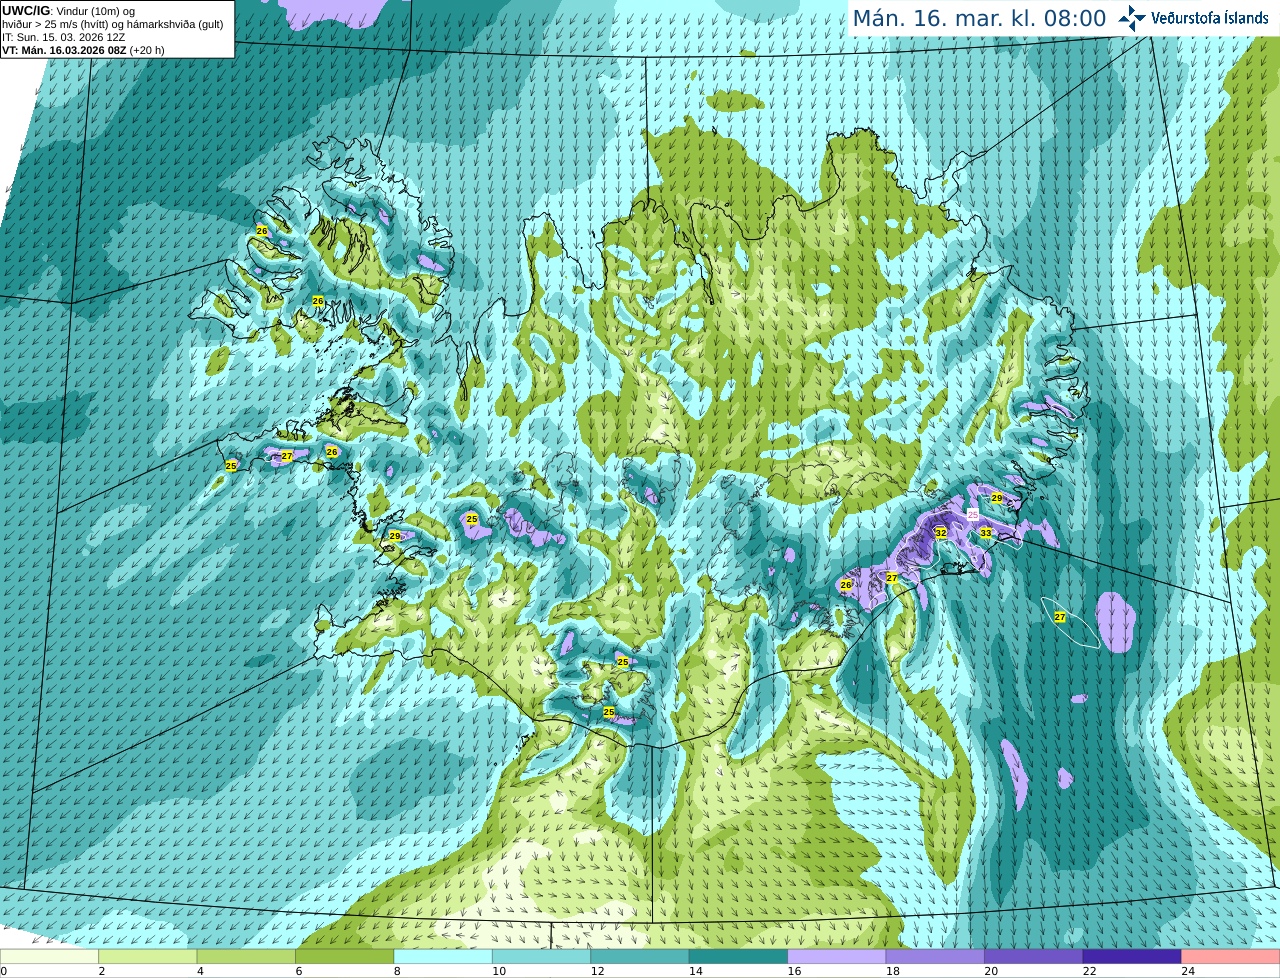This screenshot has height=978, width=1280.
Task: Pick the 22–24 m/s dark indigo legend swatch
Action: (x=1132, y=956)
